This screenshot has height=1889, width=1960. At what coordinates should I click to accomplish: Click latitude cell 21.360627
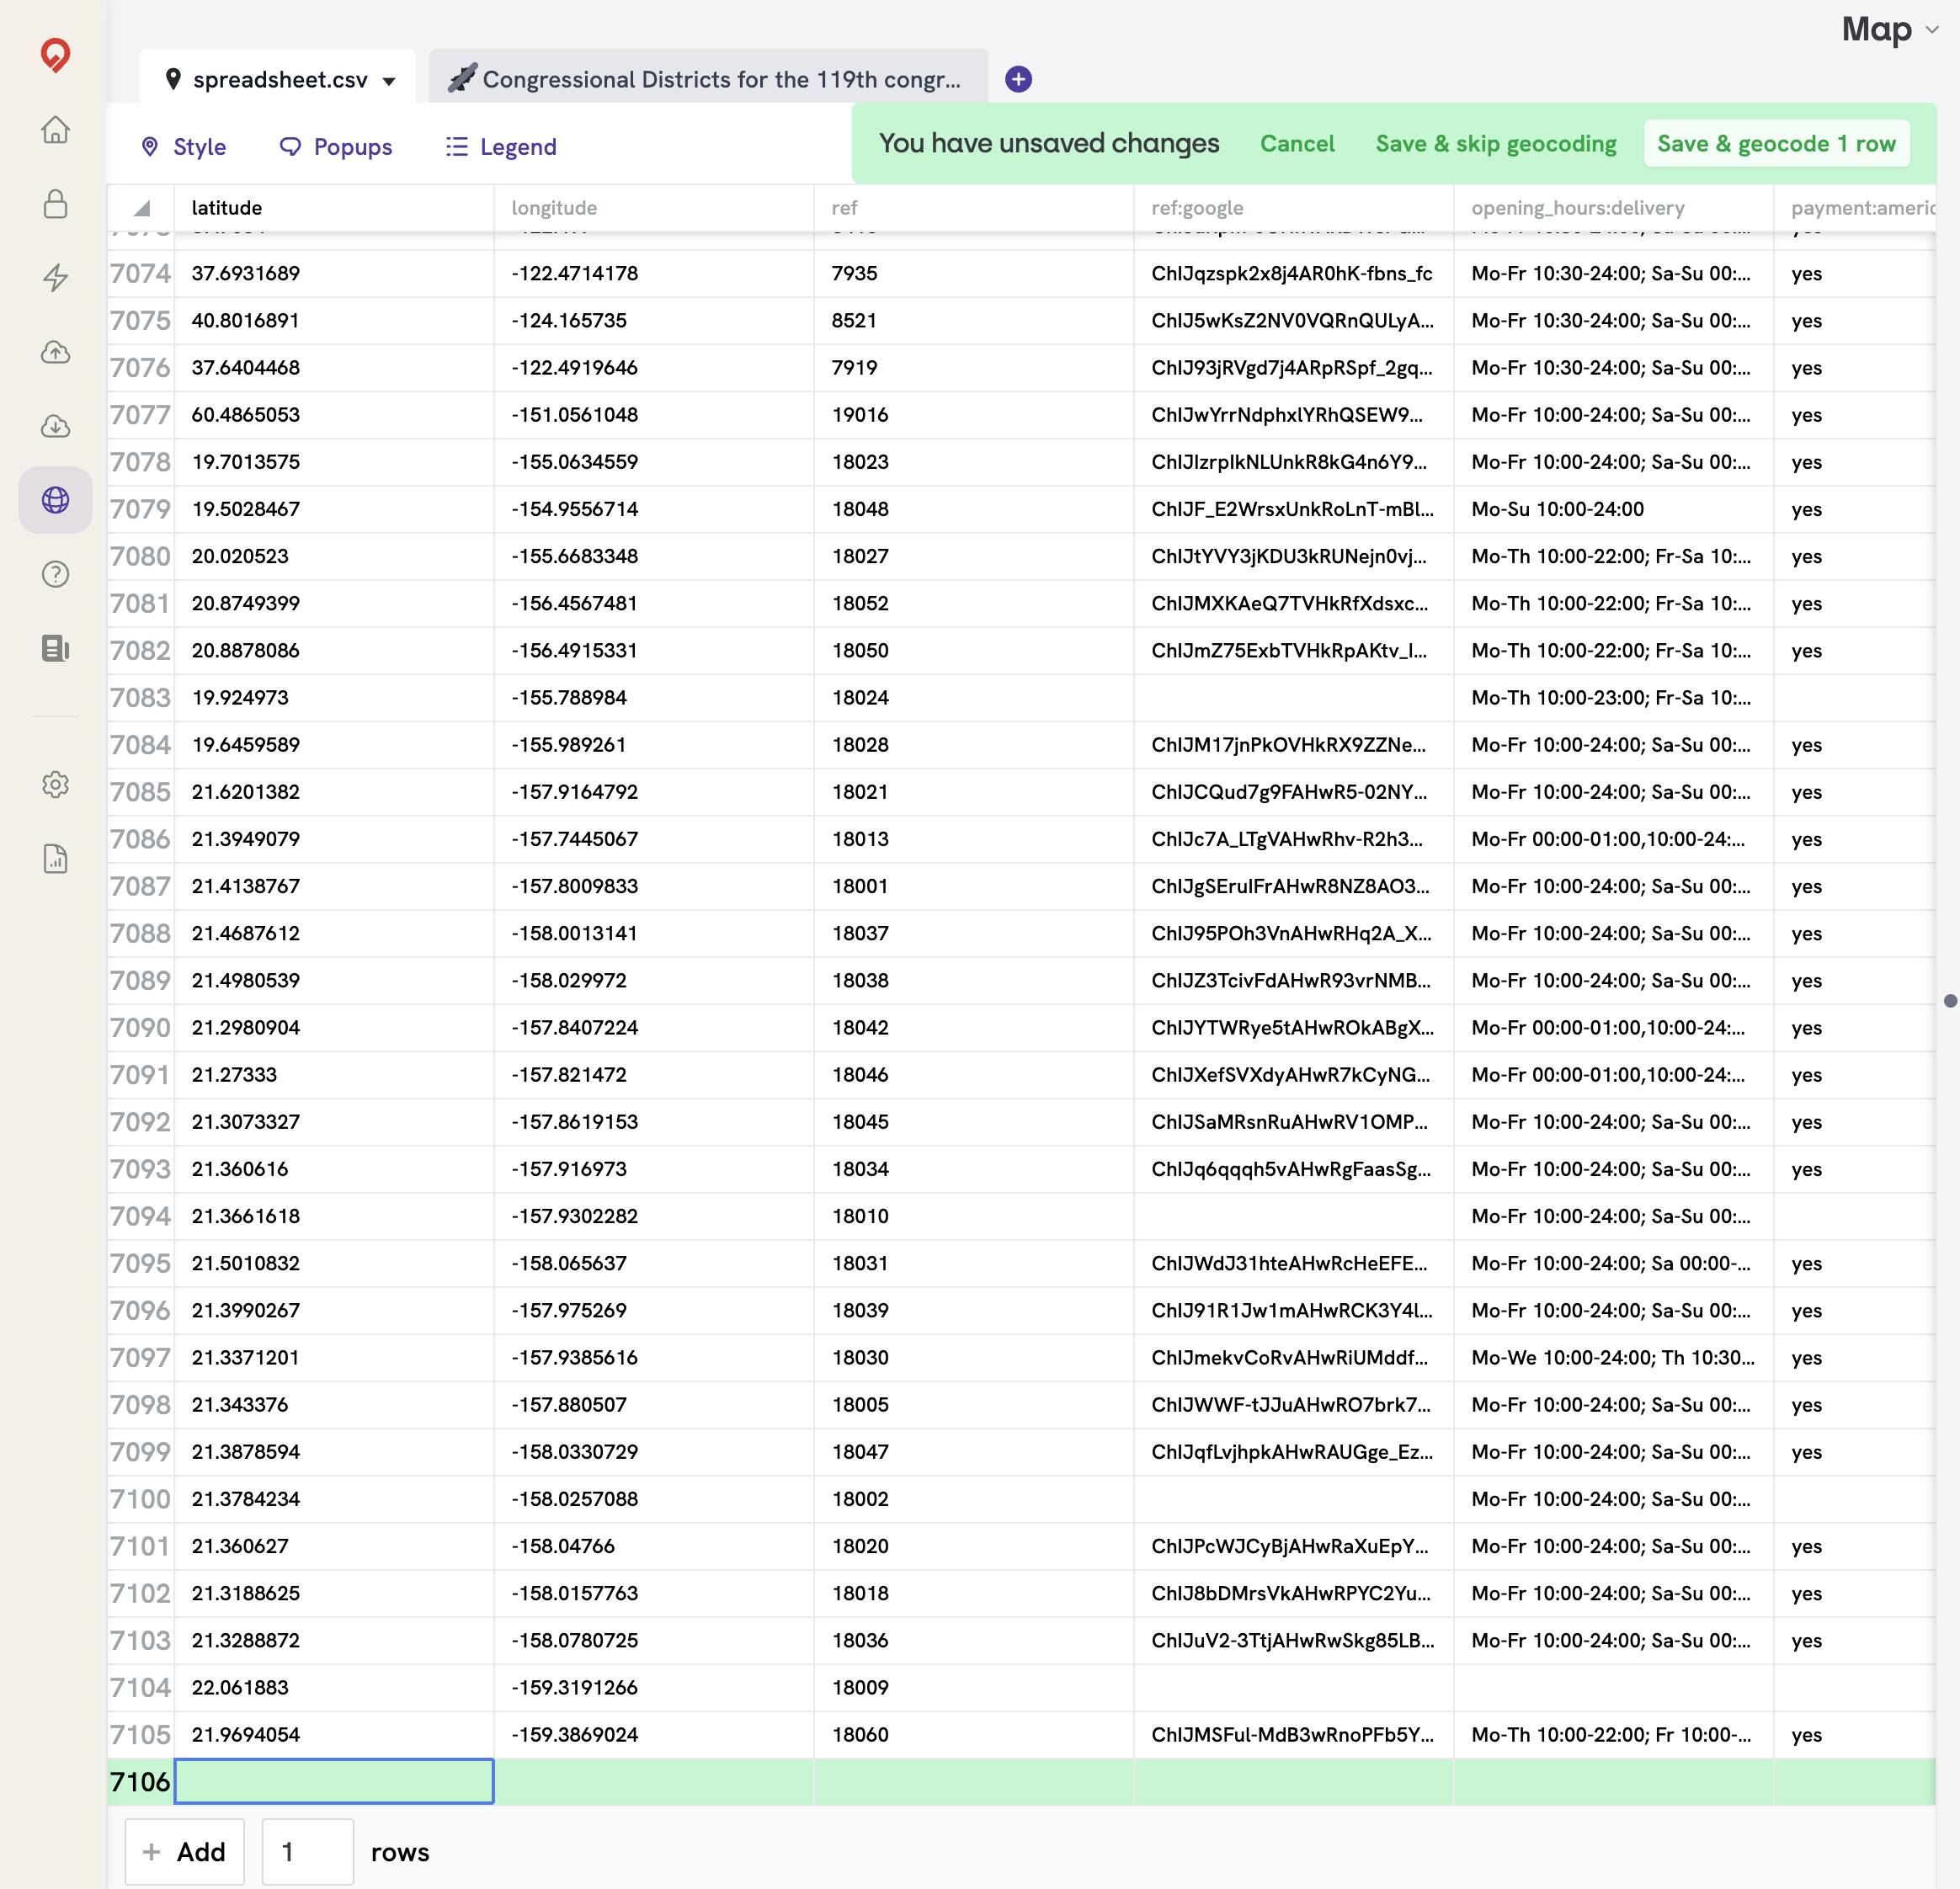334,1545
